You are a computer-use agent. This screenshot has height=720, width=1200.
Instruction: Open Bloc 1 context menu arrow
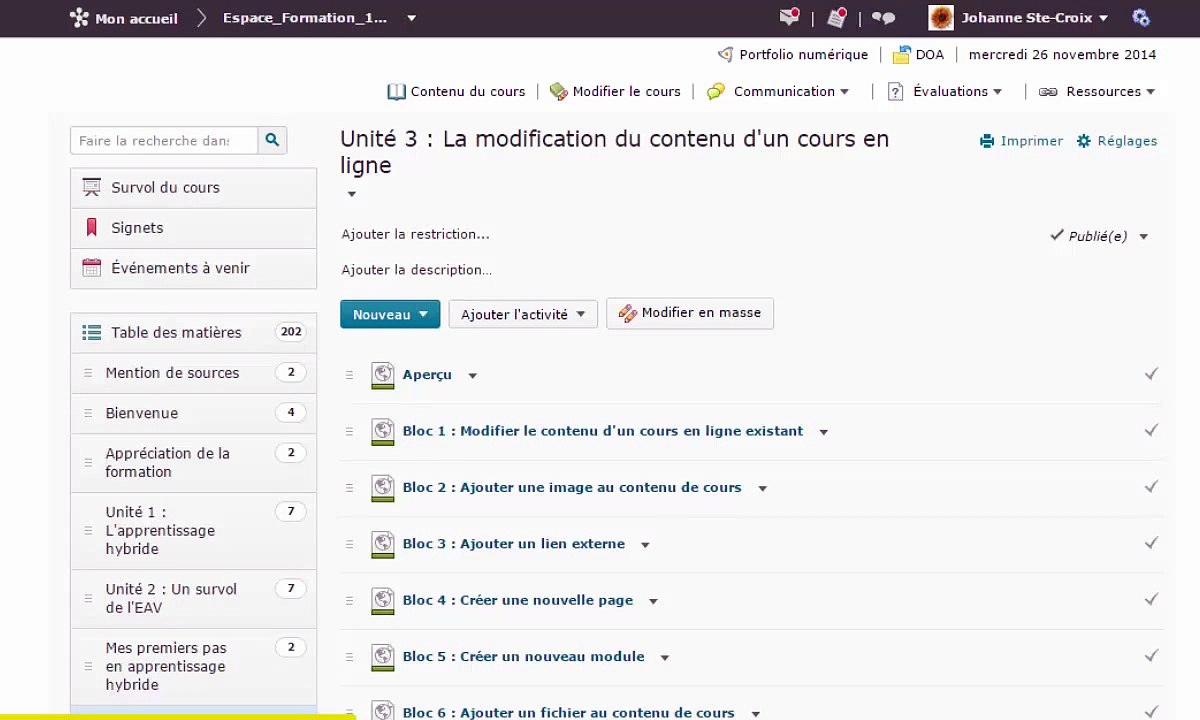[x=824, y=432]
